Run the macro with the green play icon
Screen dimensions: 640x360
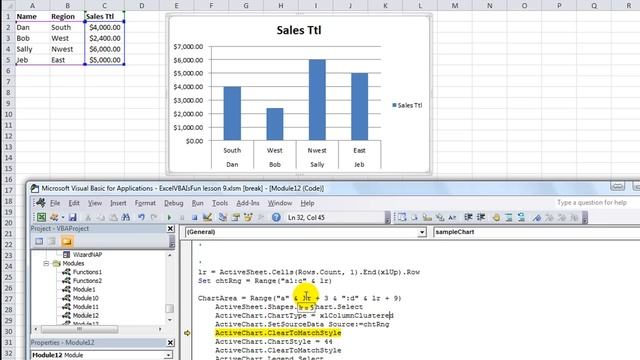pos(169,218)
